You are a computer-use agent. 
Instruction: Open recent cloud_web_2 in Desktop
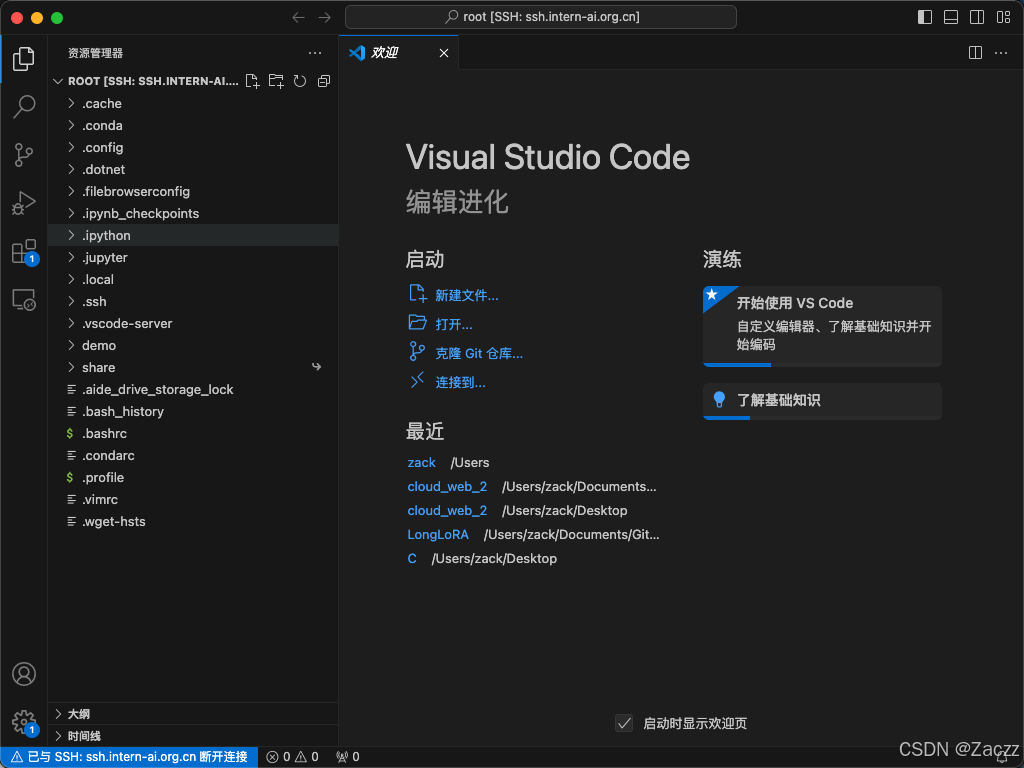pos(447,511)
